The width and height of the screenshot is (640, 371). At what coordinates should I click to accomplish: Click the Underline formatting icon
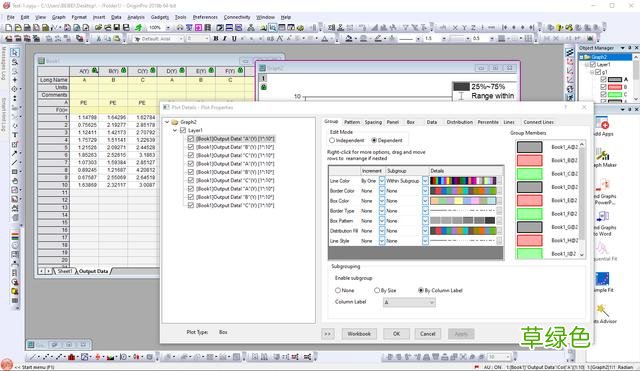pos(234,38)
